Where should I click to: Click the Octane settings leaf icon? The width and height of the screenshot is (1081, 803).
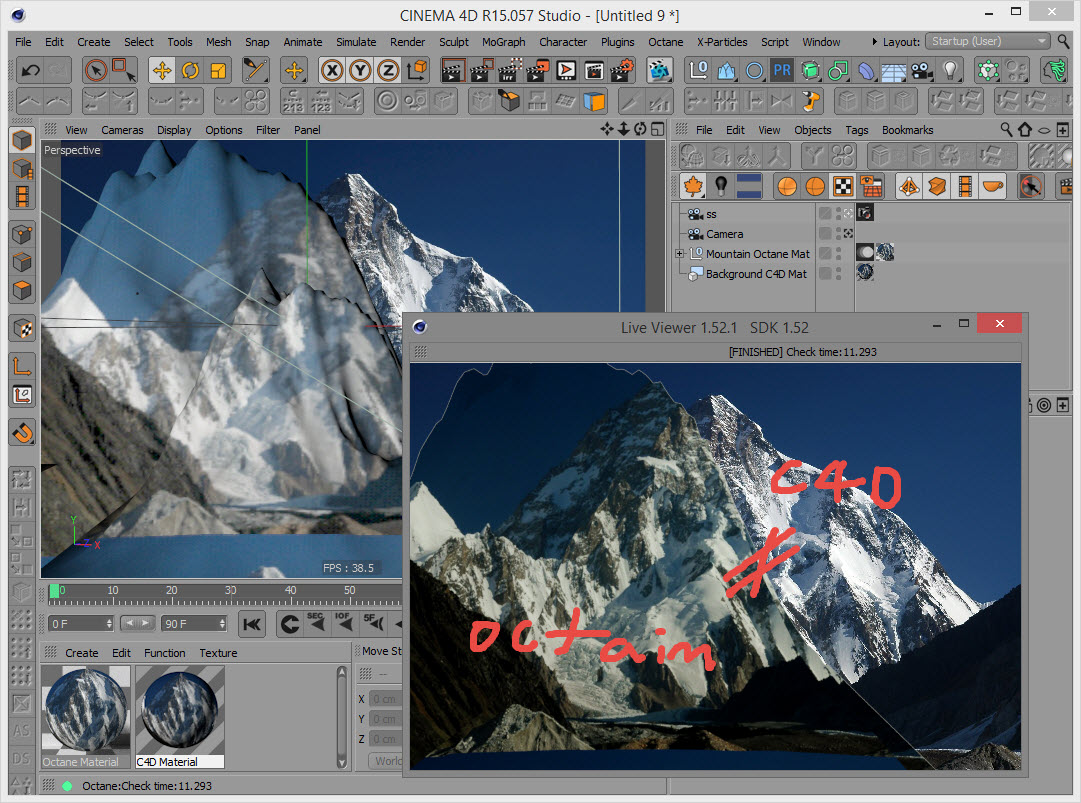point(693,186)
